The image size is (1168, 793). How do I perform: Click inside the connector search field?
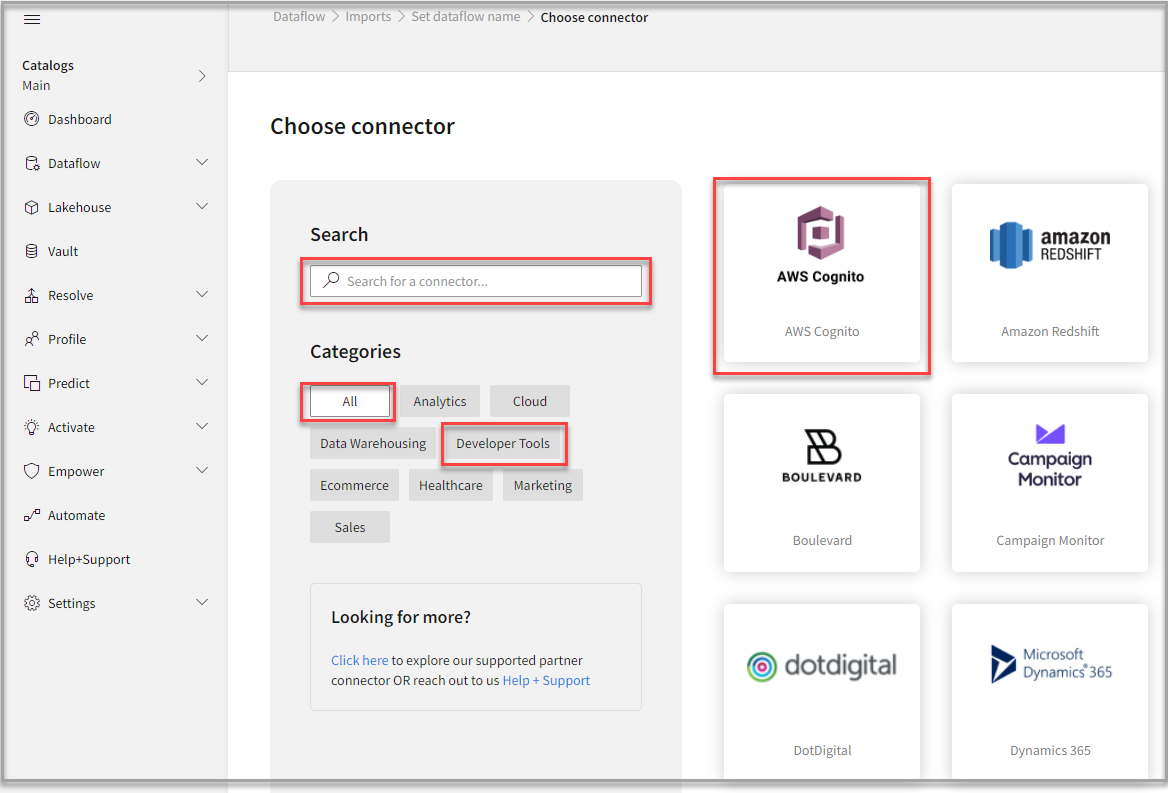[480, 280]
